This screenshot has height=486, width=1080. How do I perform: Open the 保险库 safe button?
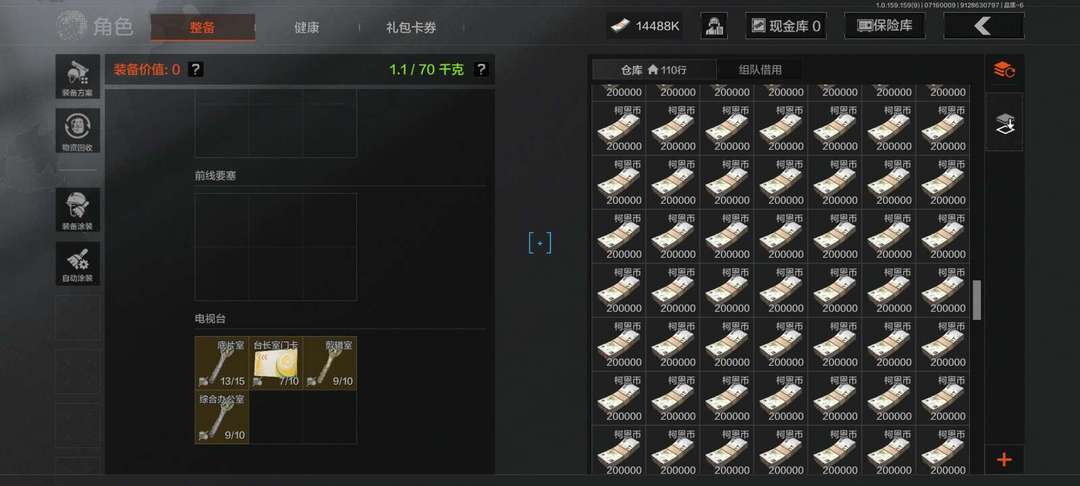click(884, 26)
